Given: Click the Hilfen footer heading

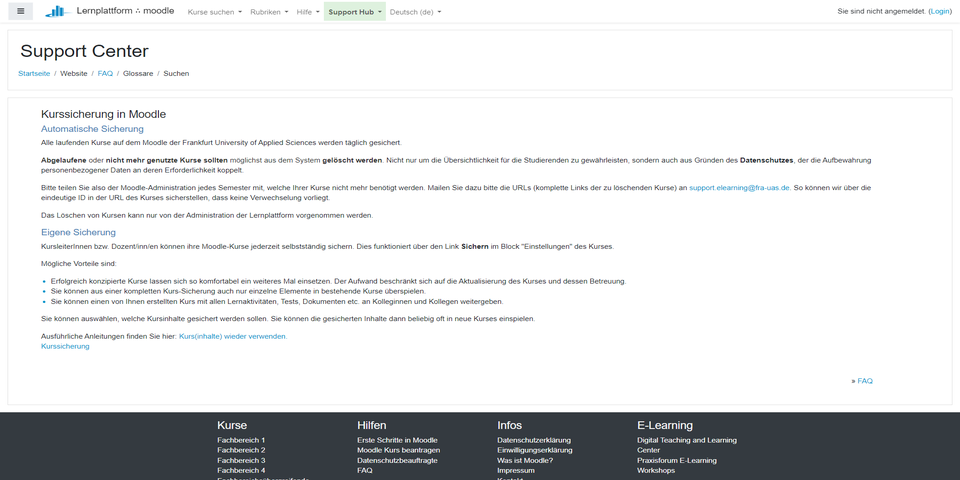Looking at the screenshot, I should (372, 426).
